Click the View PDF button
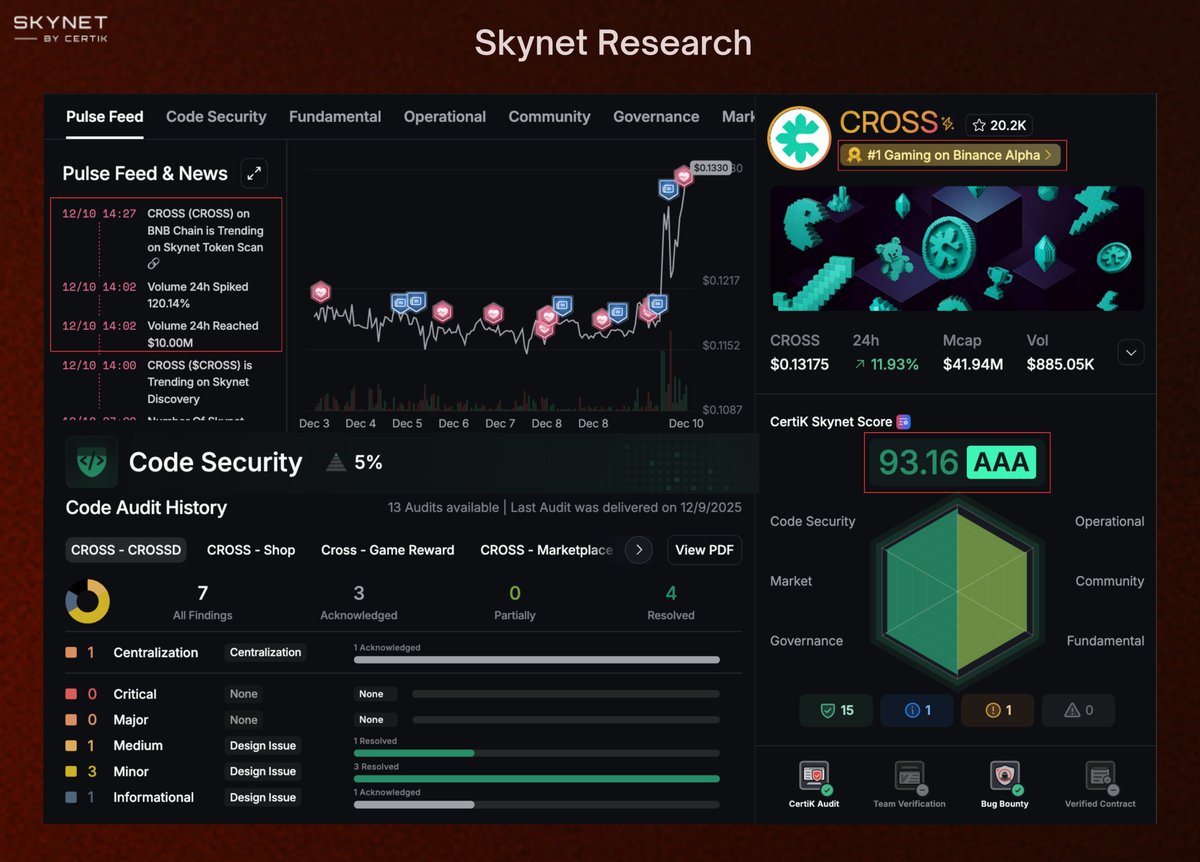The width and height of the screenshot is (1200, 862). 703,550
